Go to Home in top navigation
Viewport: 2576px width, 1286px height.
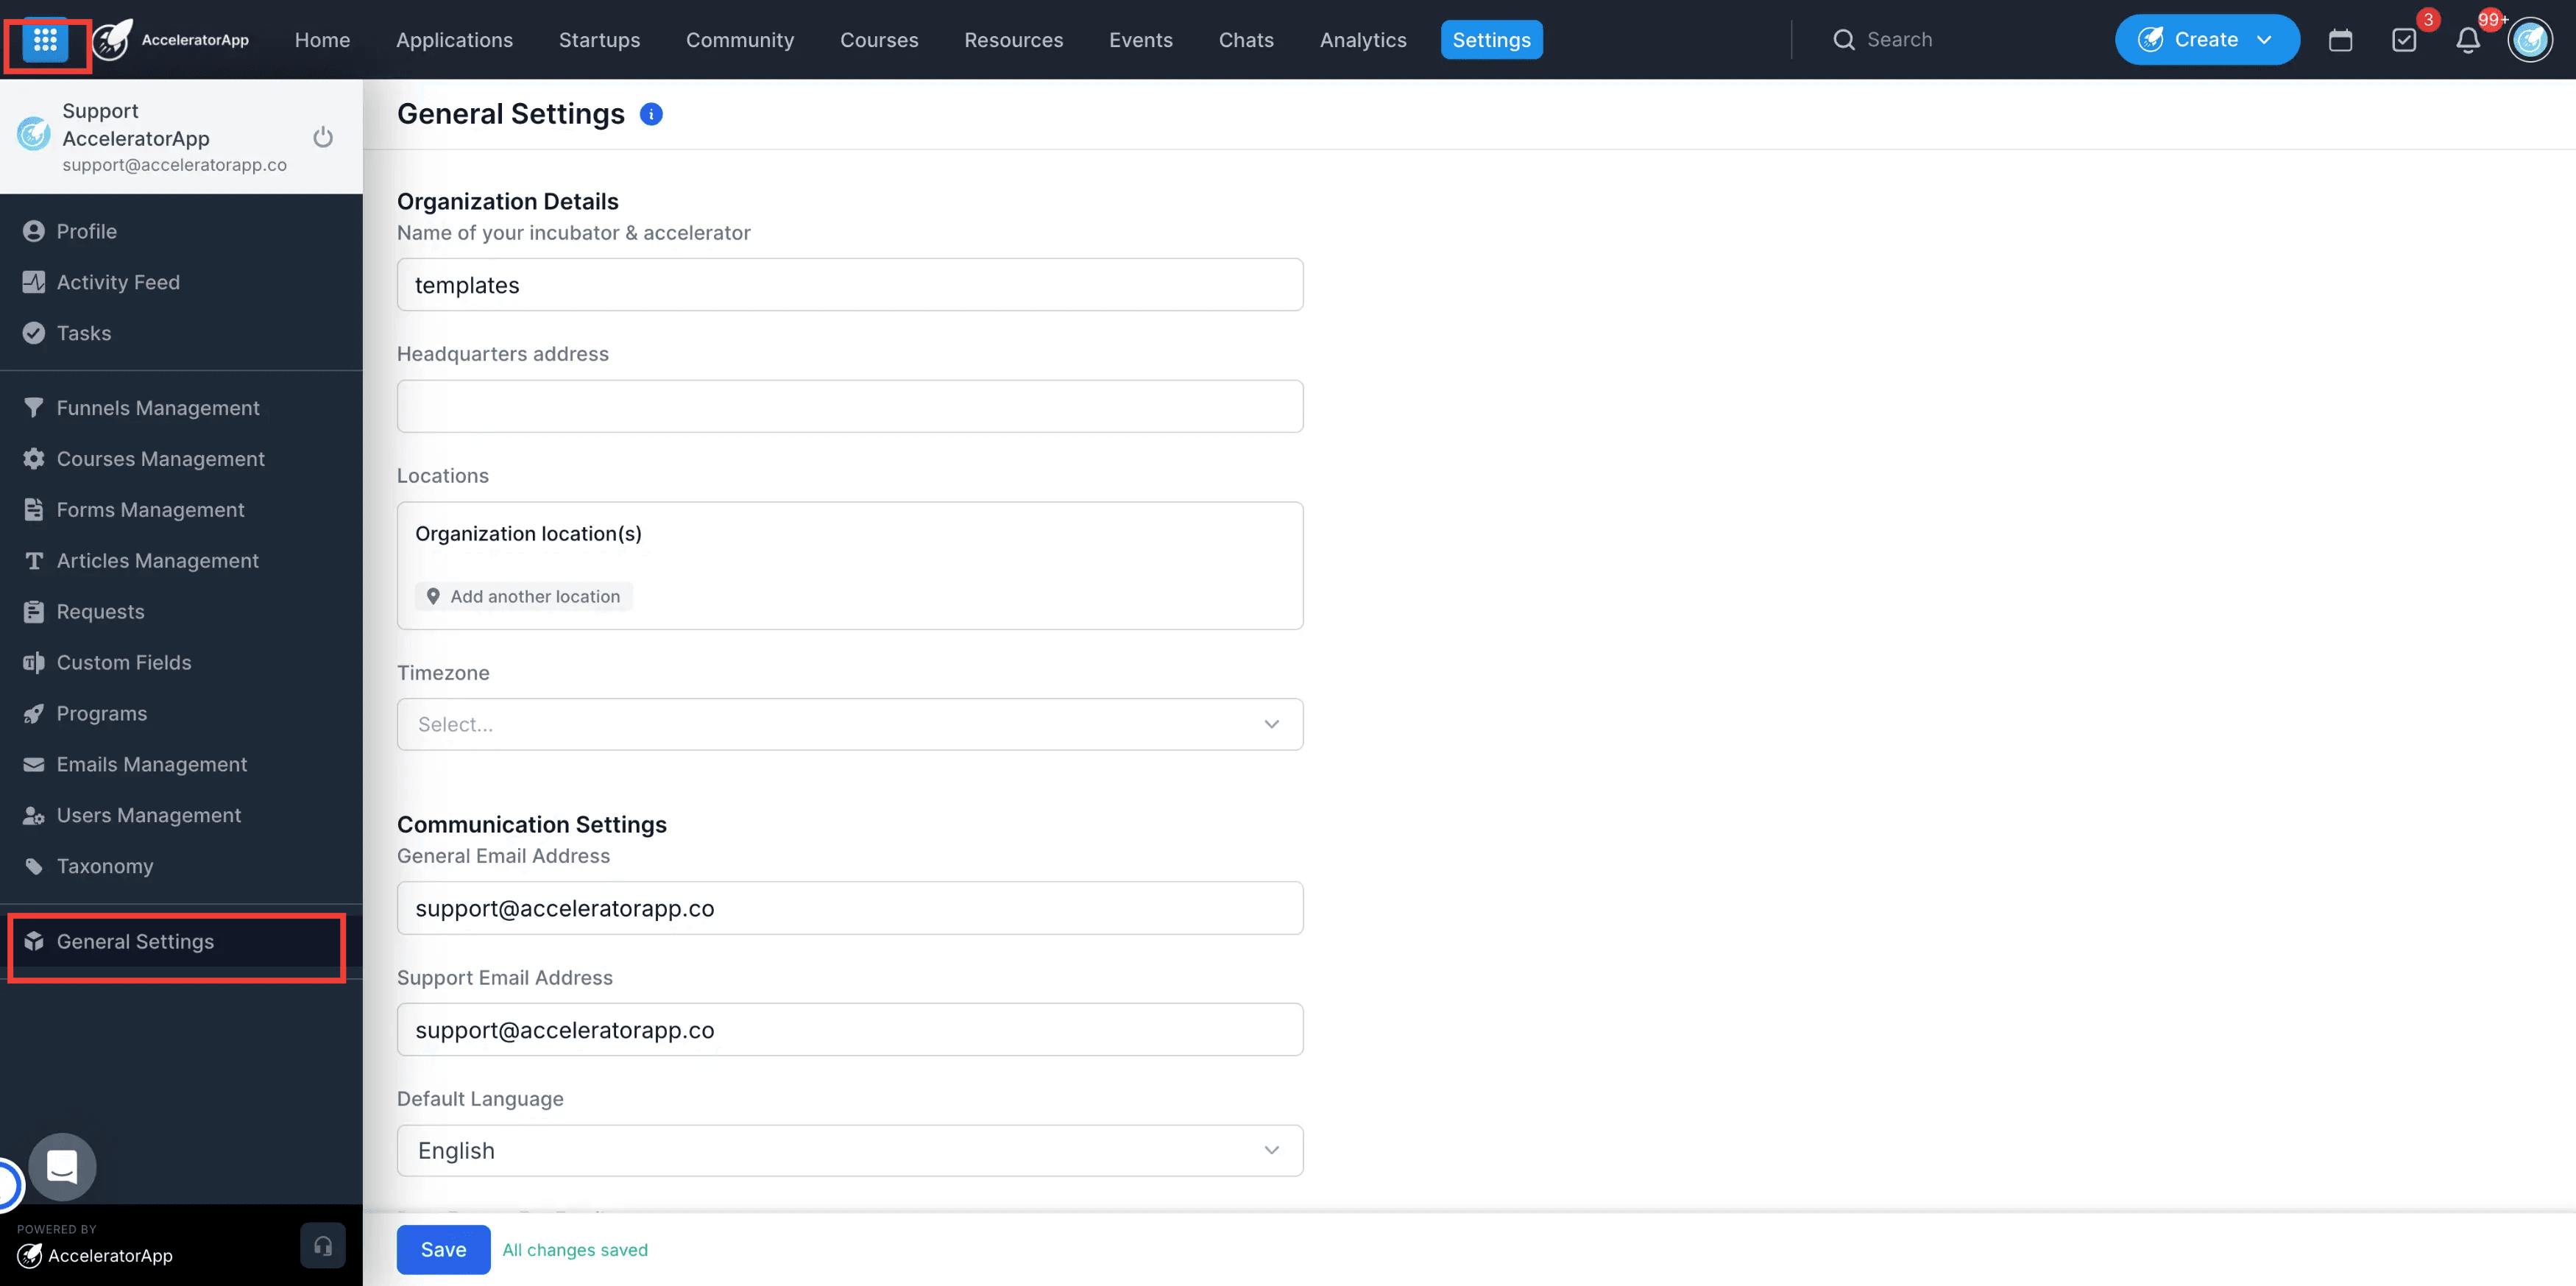tap(322, 40)
